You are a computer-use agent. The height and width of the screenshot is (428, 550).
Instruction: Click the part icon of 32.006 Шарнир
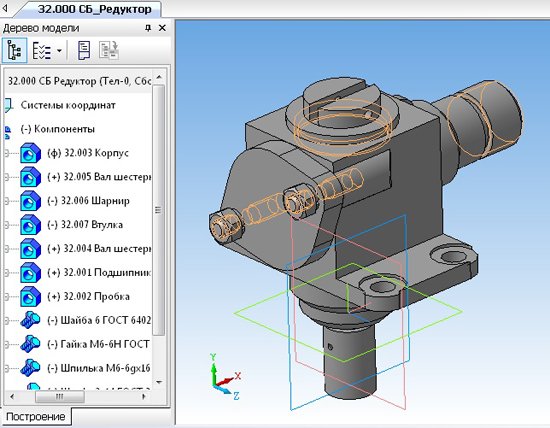coord(30,201)
